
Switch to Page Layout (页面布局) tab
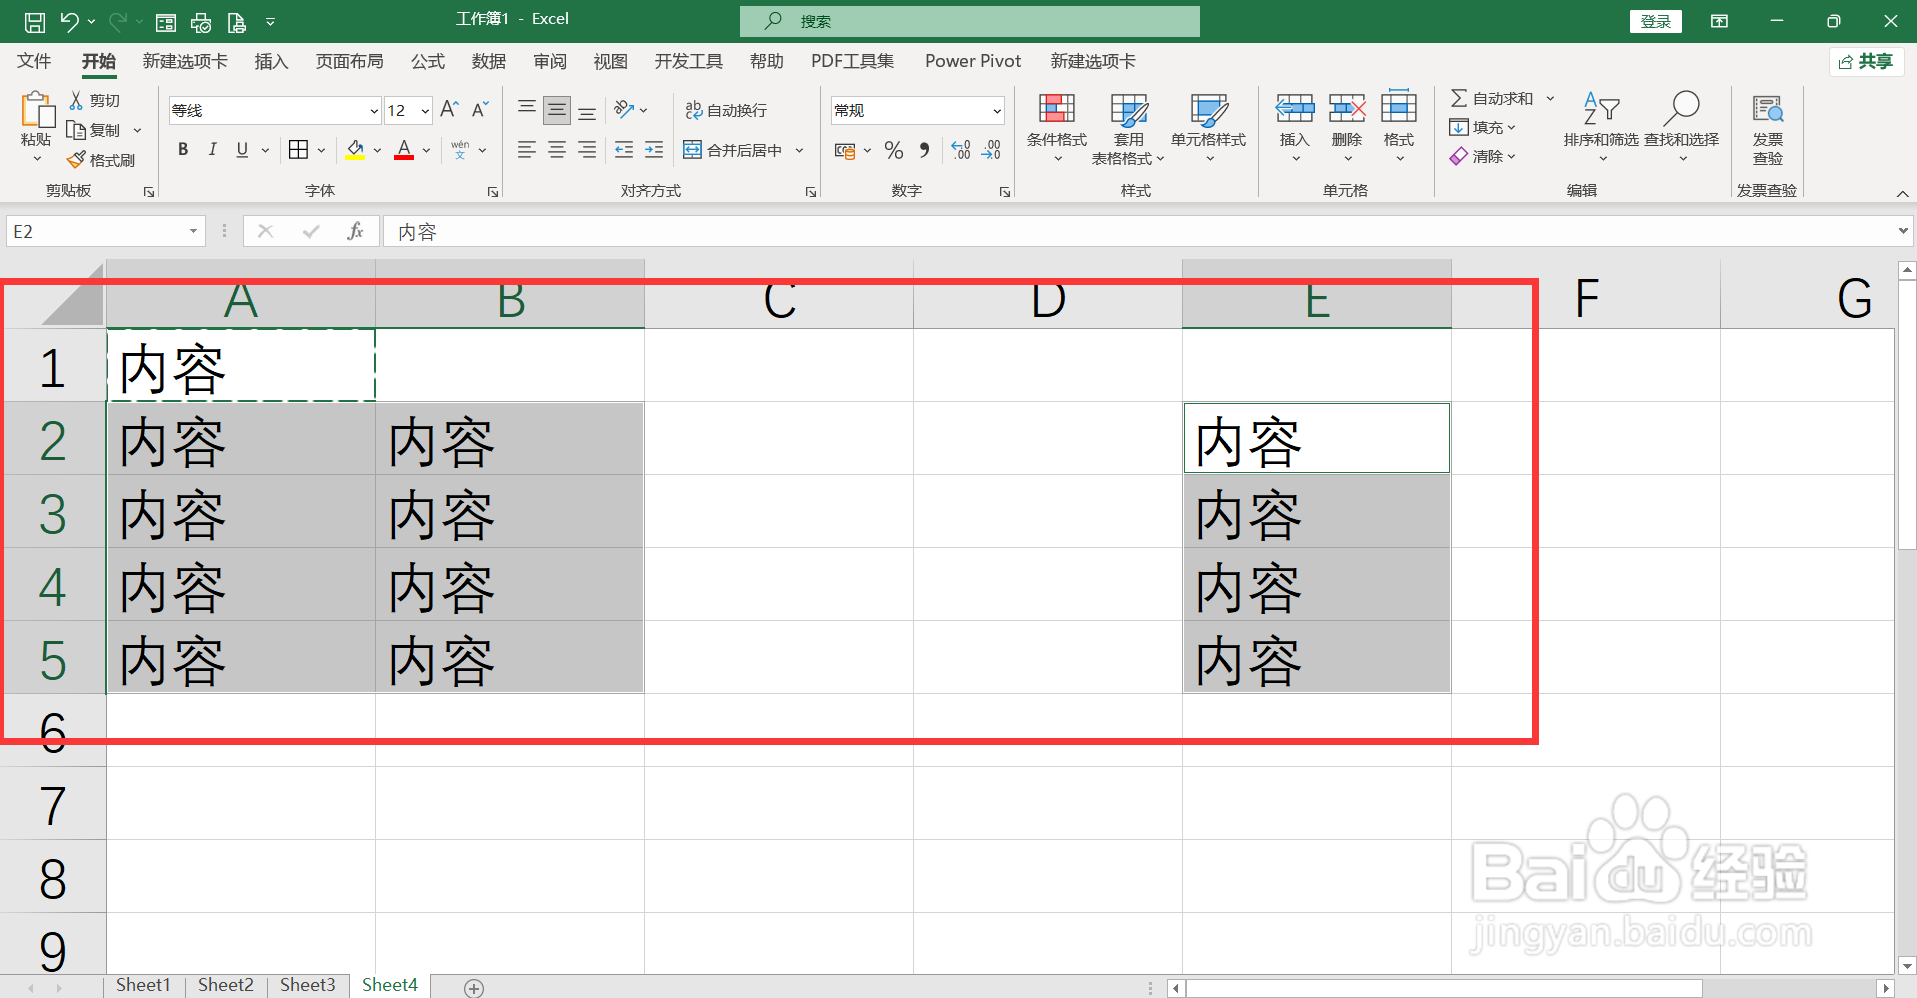pos(349,61)
